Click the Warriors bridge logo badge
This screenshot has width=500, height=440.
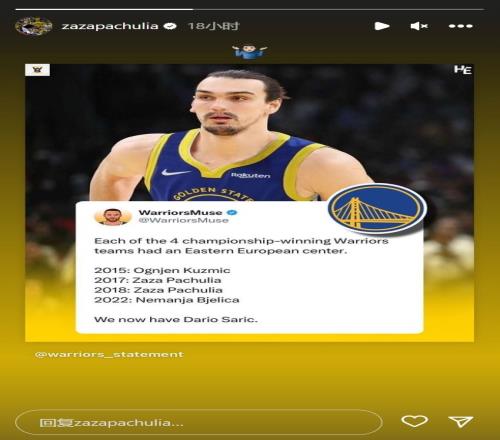[x=377, y=209]
